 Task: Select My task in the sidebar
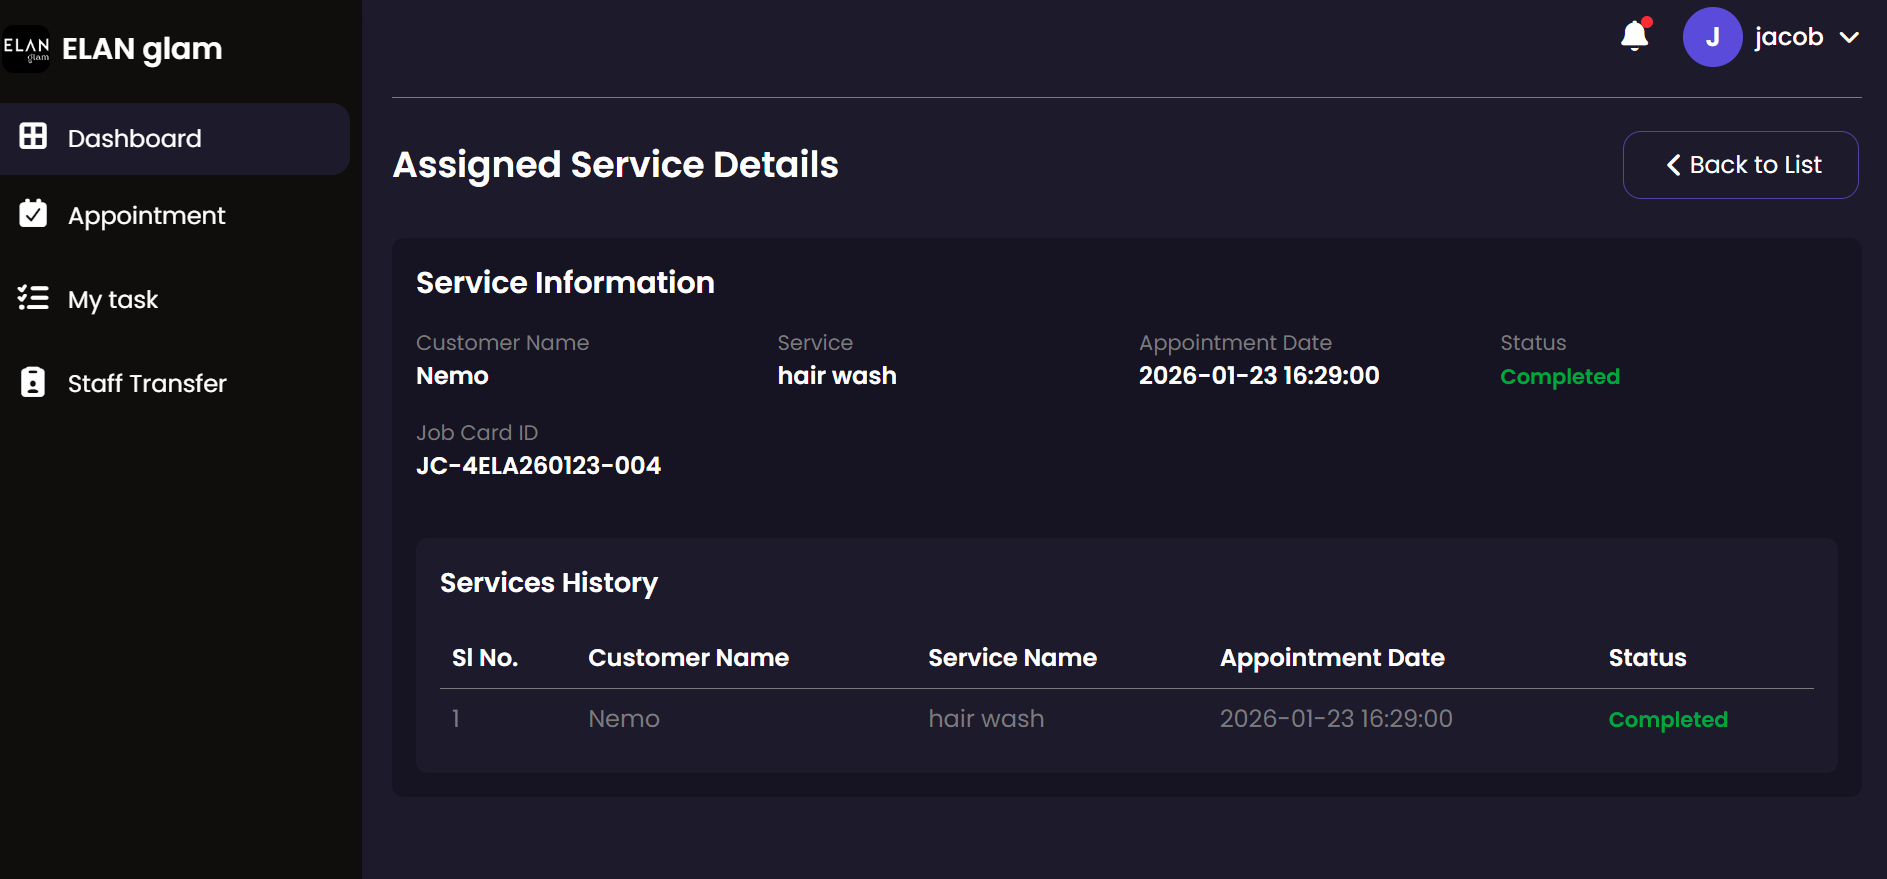click(x=113, y=300)
